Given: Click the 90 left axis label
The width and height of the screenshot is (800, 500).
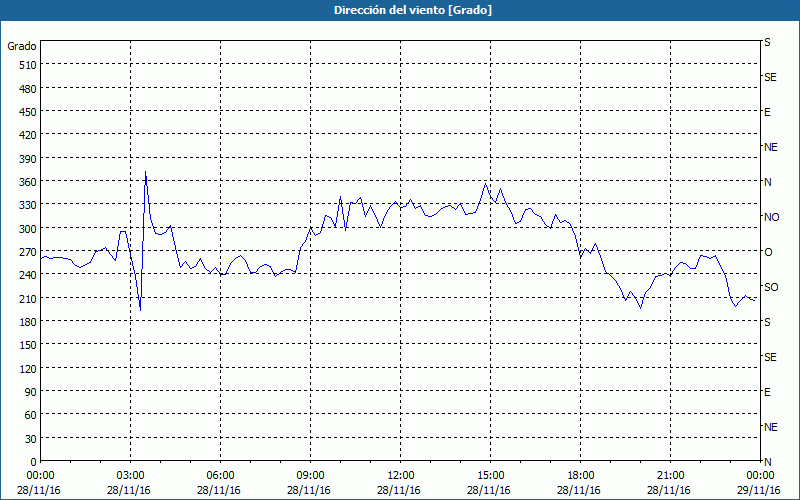Looking at the screenshot, I should tap(31, 392).
